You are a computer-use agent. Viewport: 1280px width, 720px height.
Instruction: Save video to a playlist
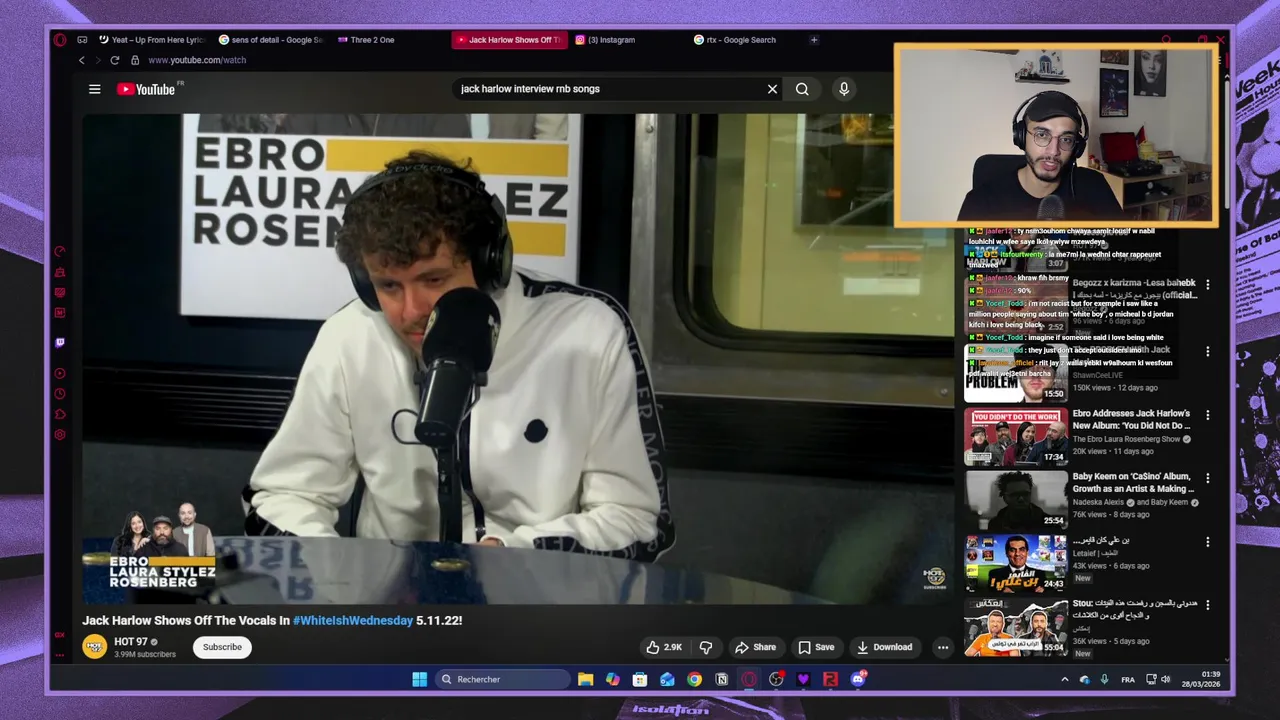816,647
